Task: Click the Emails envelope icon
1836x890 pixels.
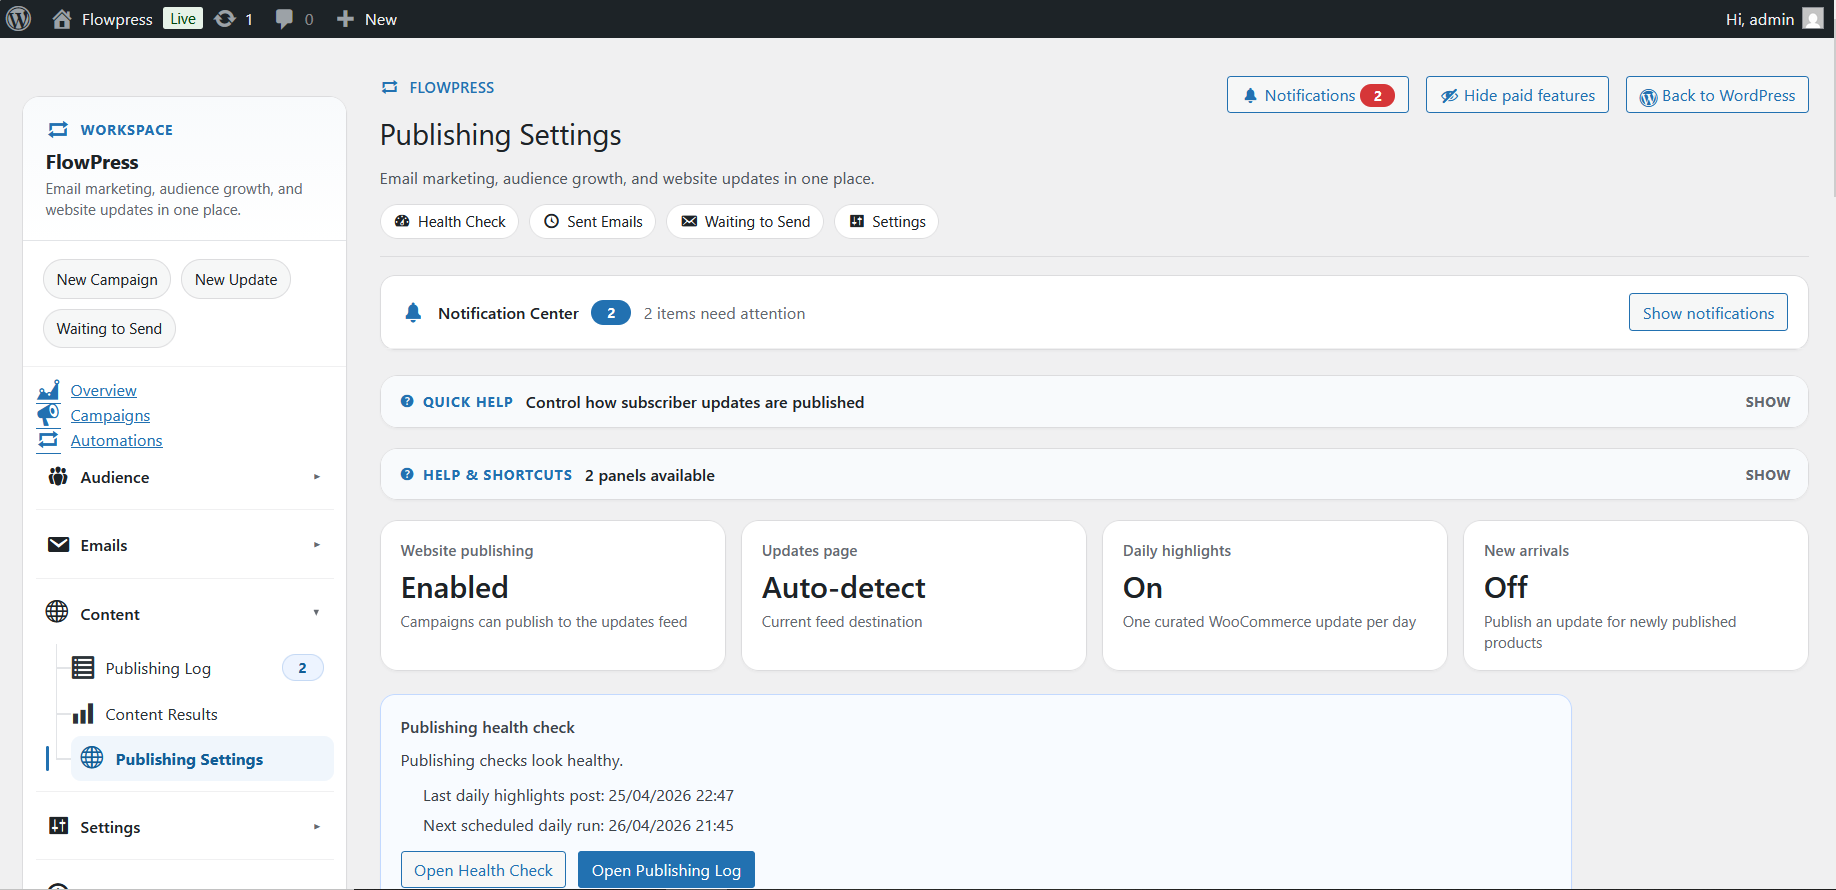Action: tap(59, 545)
